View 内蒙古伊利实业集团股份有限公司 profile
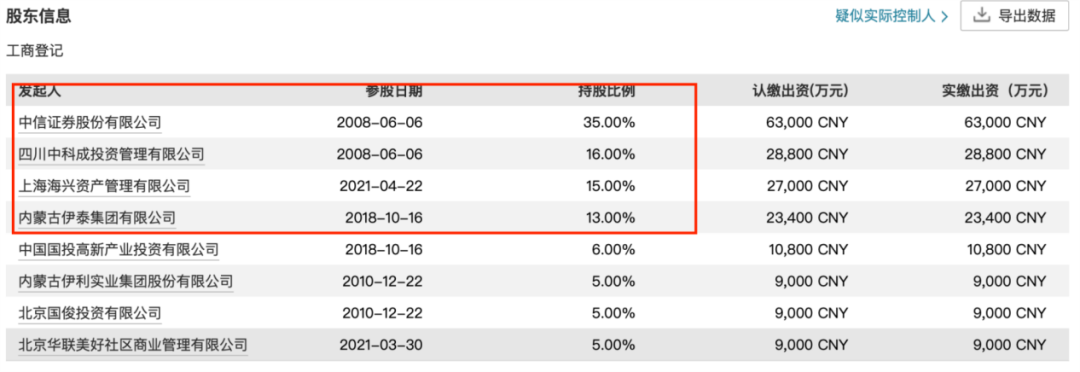The image size is (1080, 372). [x=126, y=281]
